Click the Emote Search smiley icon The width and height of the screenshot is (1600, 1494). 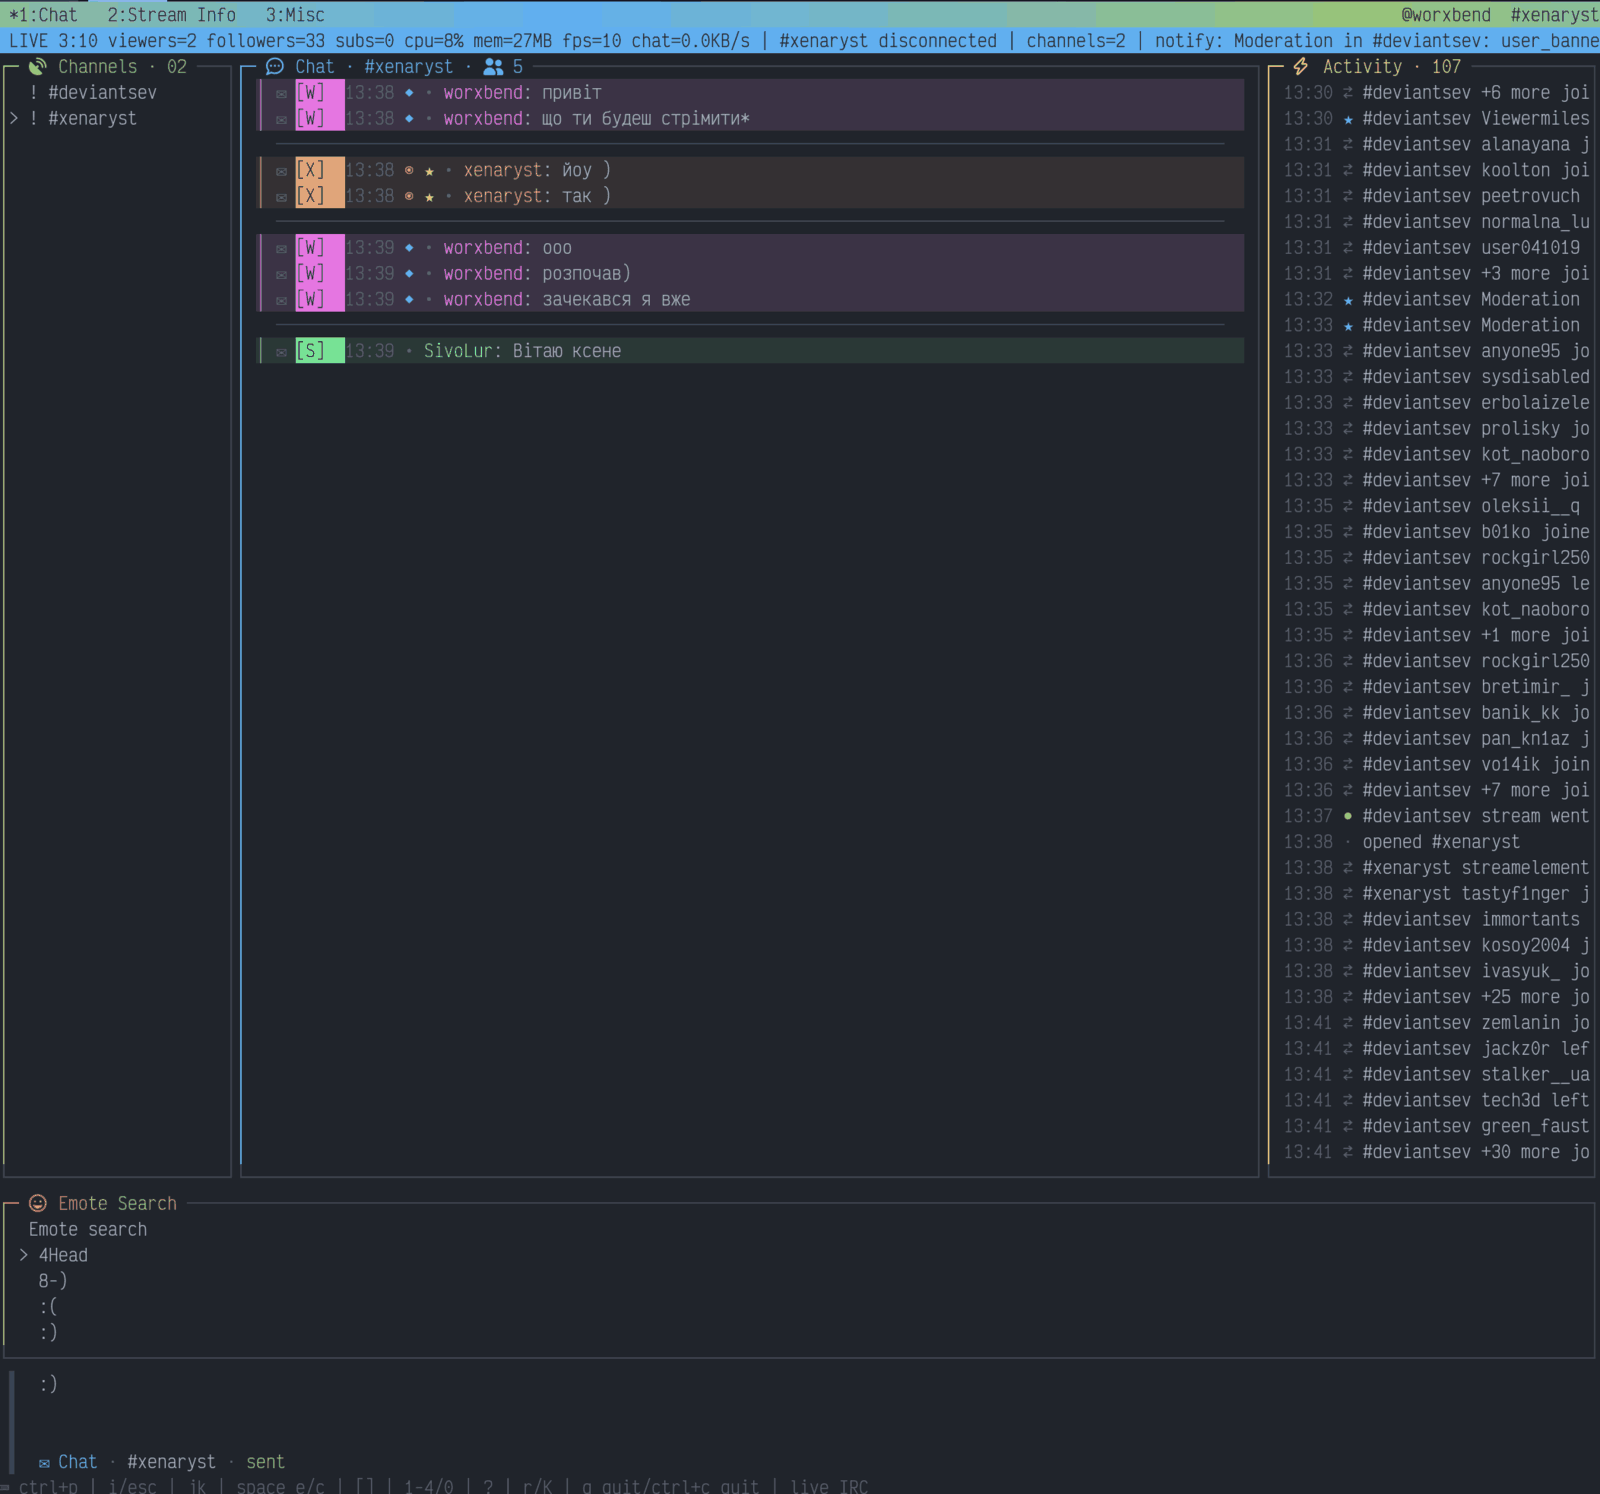[x=38, y=1203]
